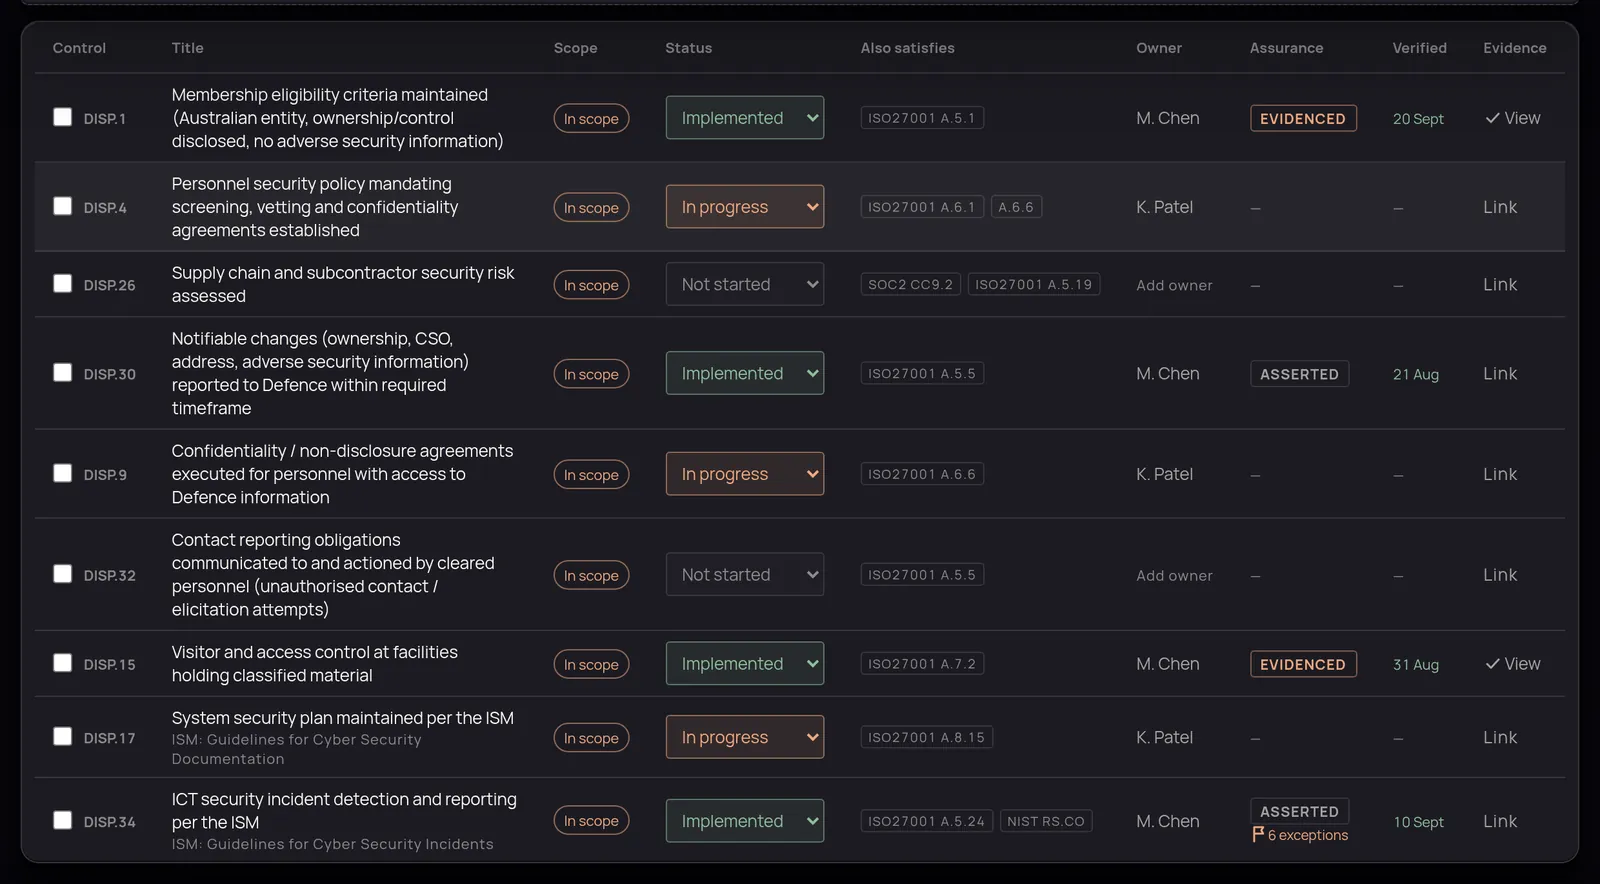
Task: Toggle the In scope pill for DISP.17
Action: point(591,738)
